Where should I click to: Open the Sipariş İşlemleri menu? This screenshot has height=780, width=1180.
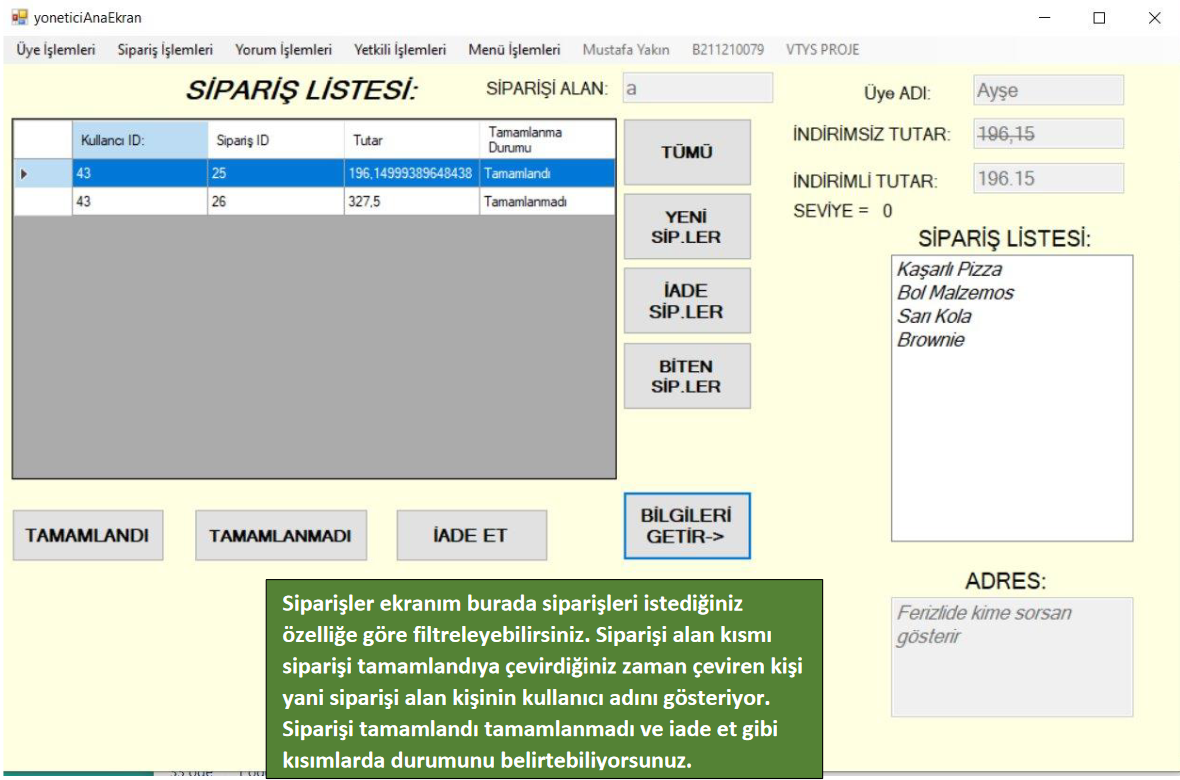[165, 50]
